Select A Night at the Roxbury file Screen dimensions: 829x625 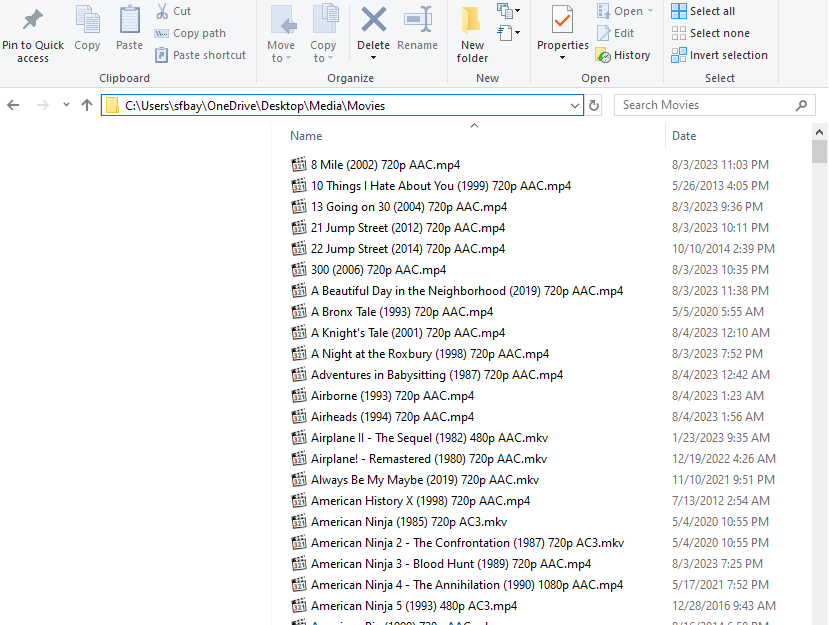coord(430,354)
